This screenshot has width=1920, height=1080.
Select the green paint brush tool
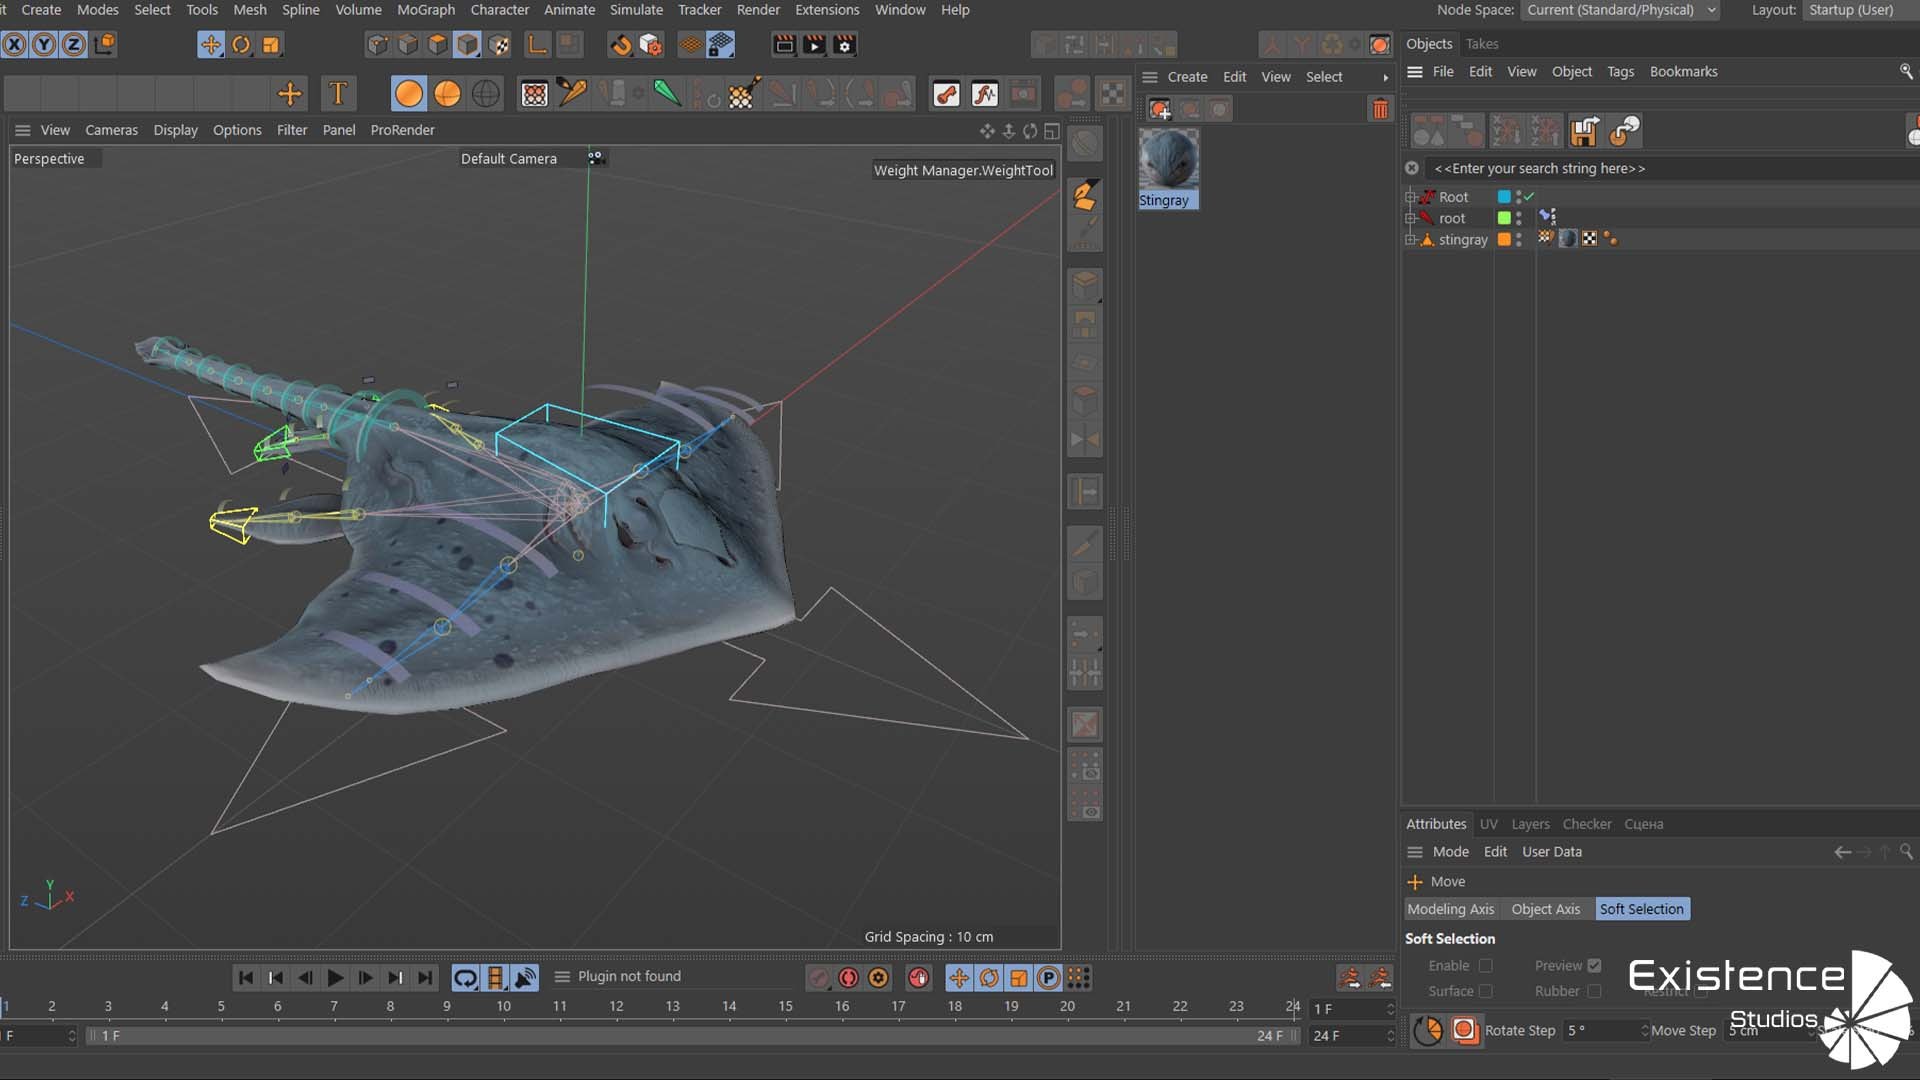666,94
